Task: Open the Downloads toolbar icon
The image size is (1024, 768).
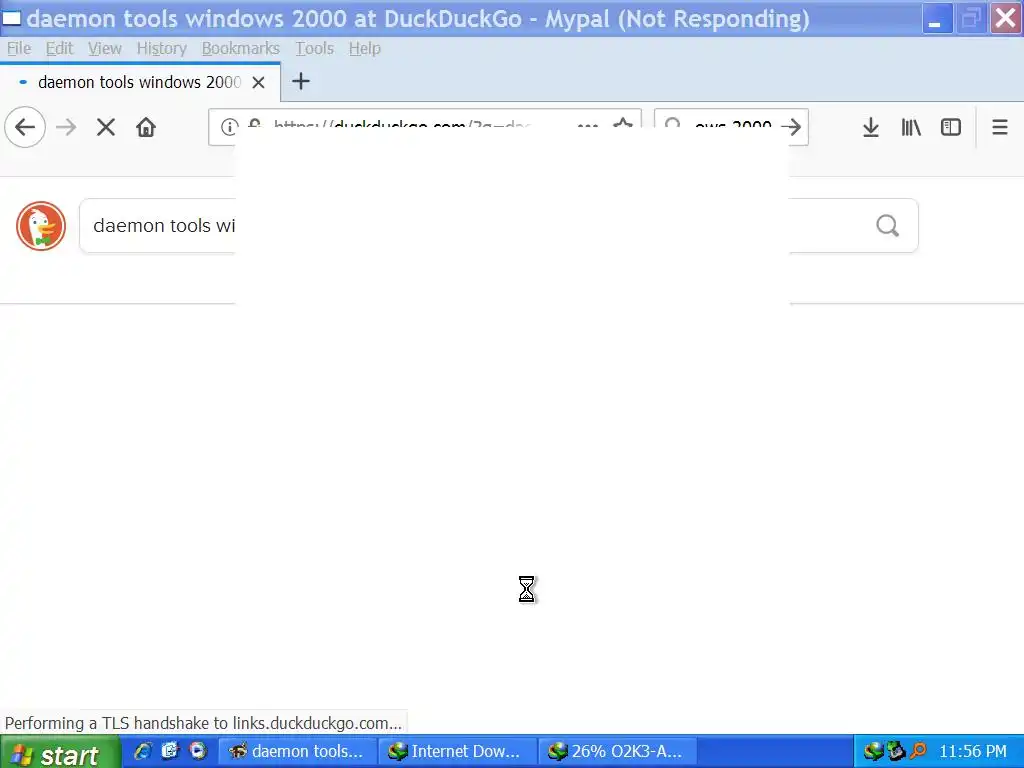Action: pos(871,127)
